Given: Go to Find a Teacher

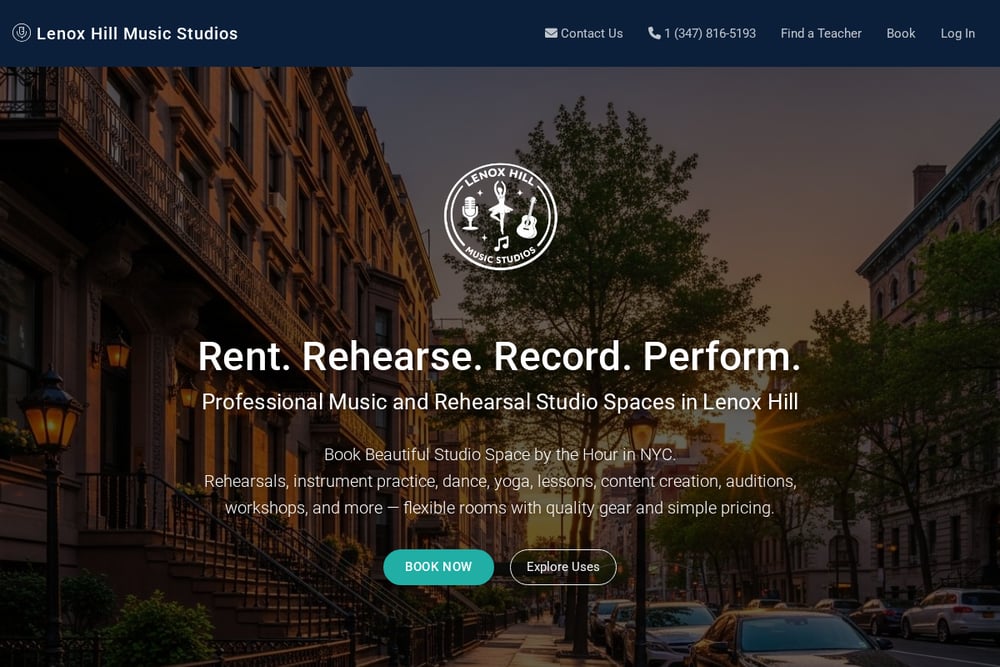Looking at the screenshot, I should (821, 33).
